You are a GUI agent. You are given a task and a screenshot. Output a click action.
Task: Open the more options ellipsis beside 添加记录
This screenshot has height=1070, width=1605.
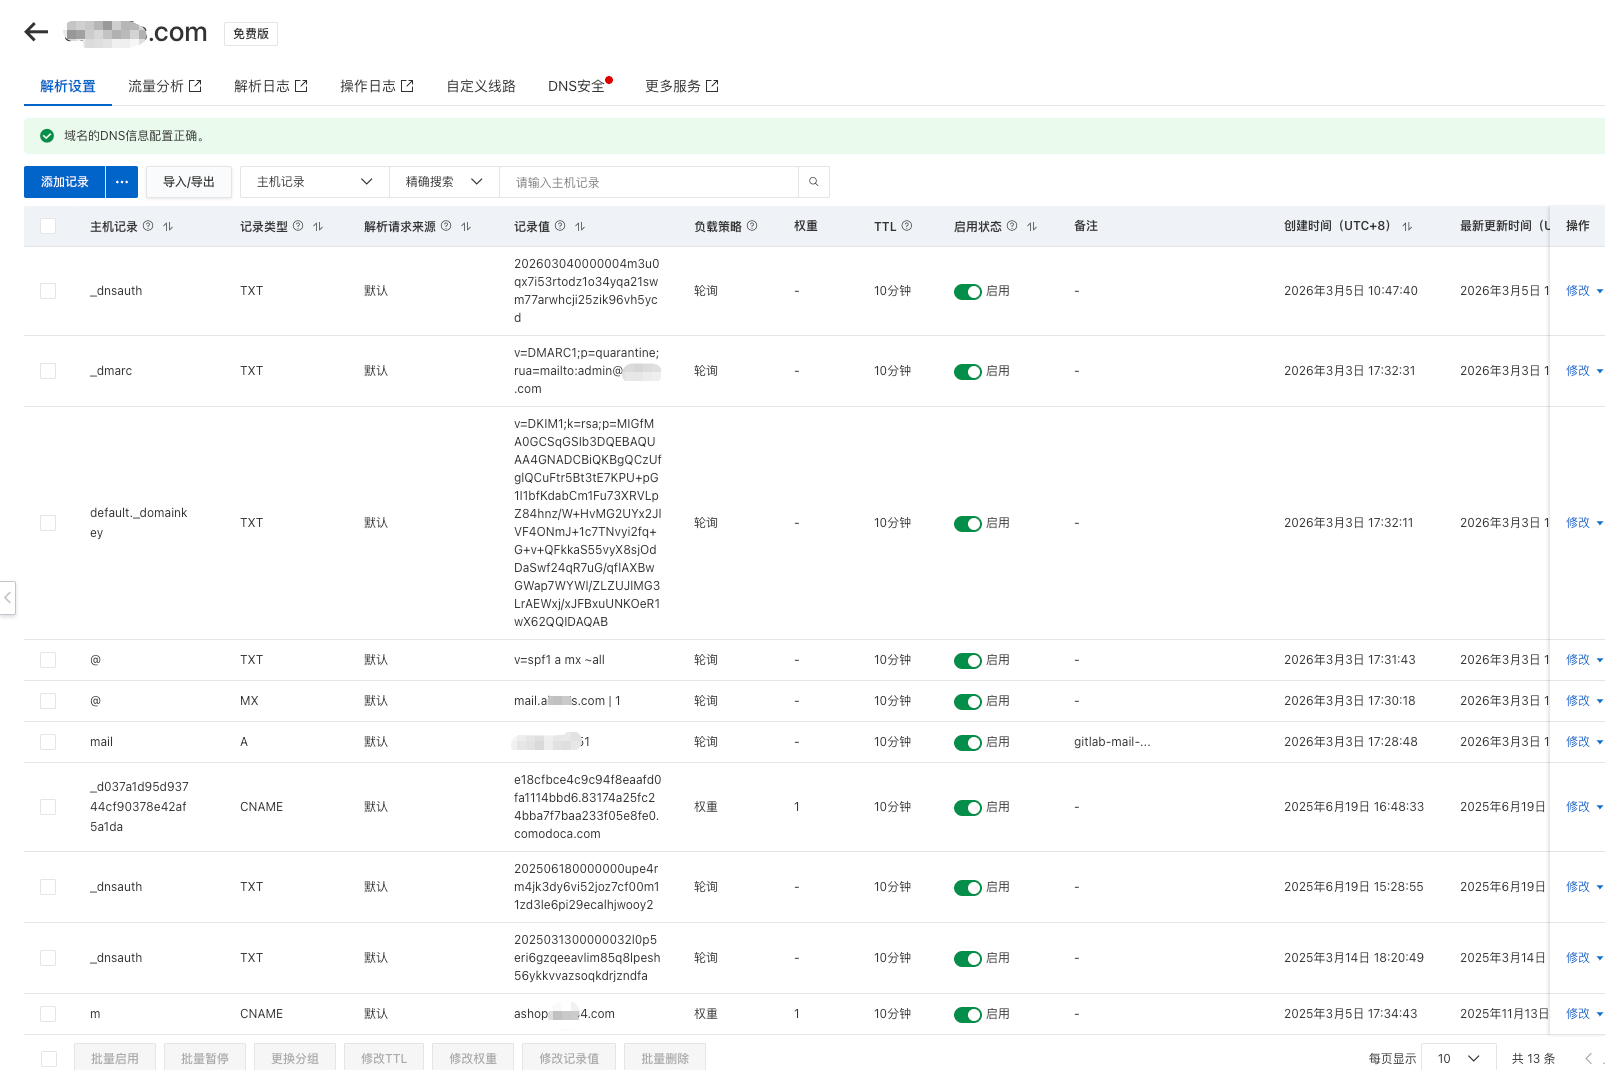(121, 182)
